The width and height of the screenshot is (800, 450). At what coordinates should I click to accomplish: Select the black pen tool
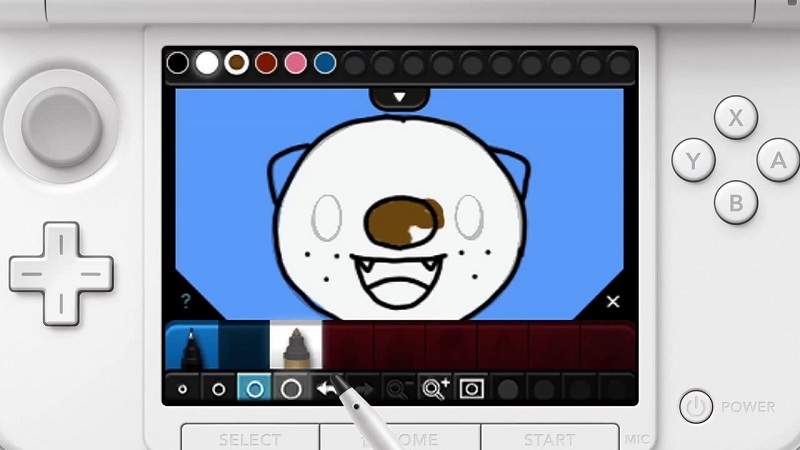coord(192,346)
